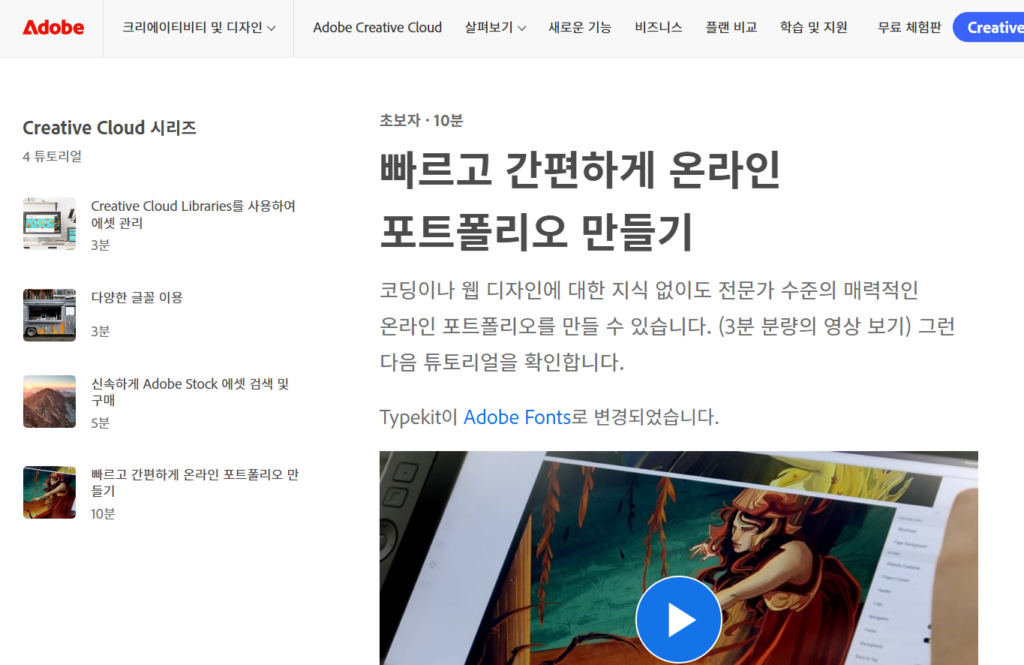Screen dimensions: 1024x665
Task: Open the mountain thumbnail for the Adobe Stock tutorial
Action: pyautogui.click(x=49, y=400)
